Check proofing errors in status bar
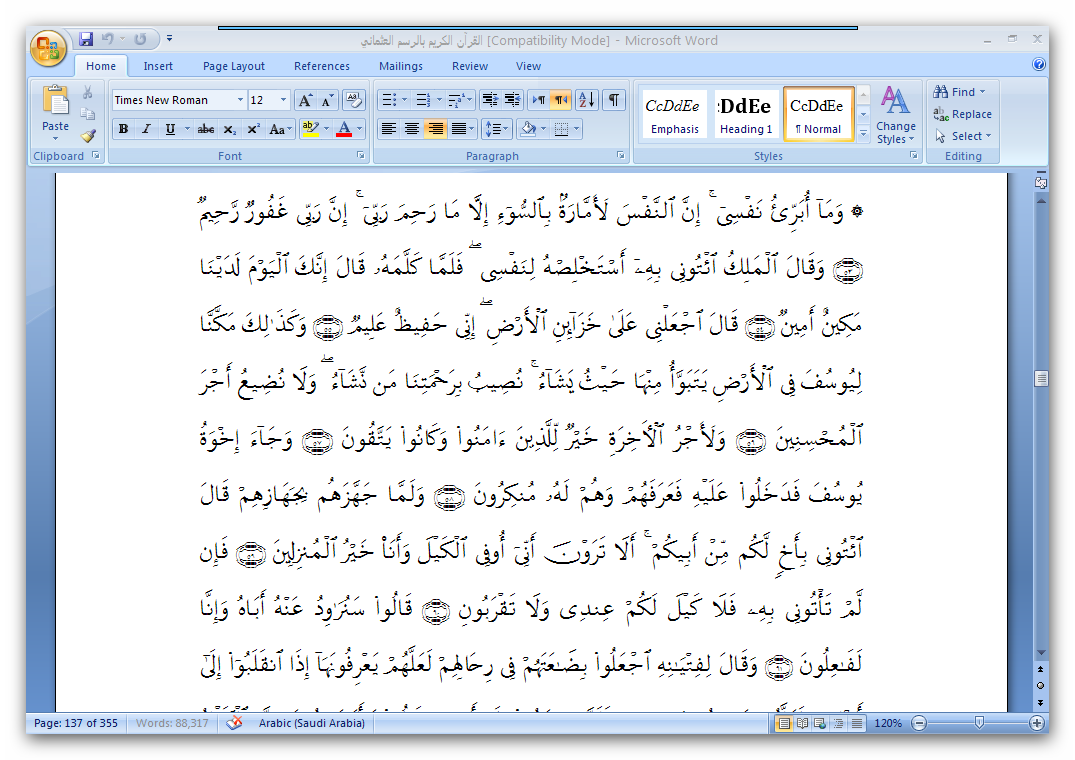Image resolution: width=1075 pixels, height=760 pixels. pyautogui.click(x=234, y=722)
